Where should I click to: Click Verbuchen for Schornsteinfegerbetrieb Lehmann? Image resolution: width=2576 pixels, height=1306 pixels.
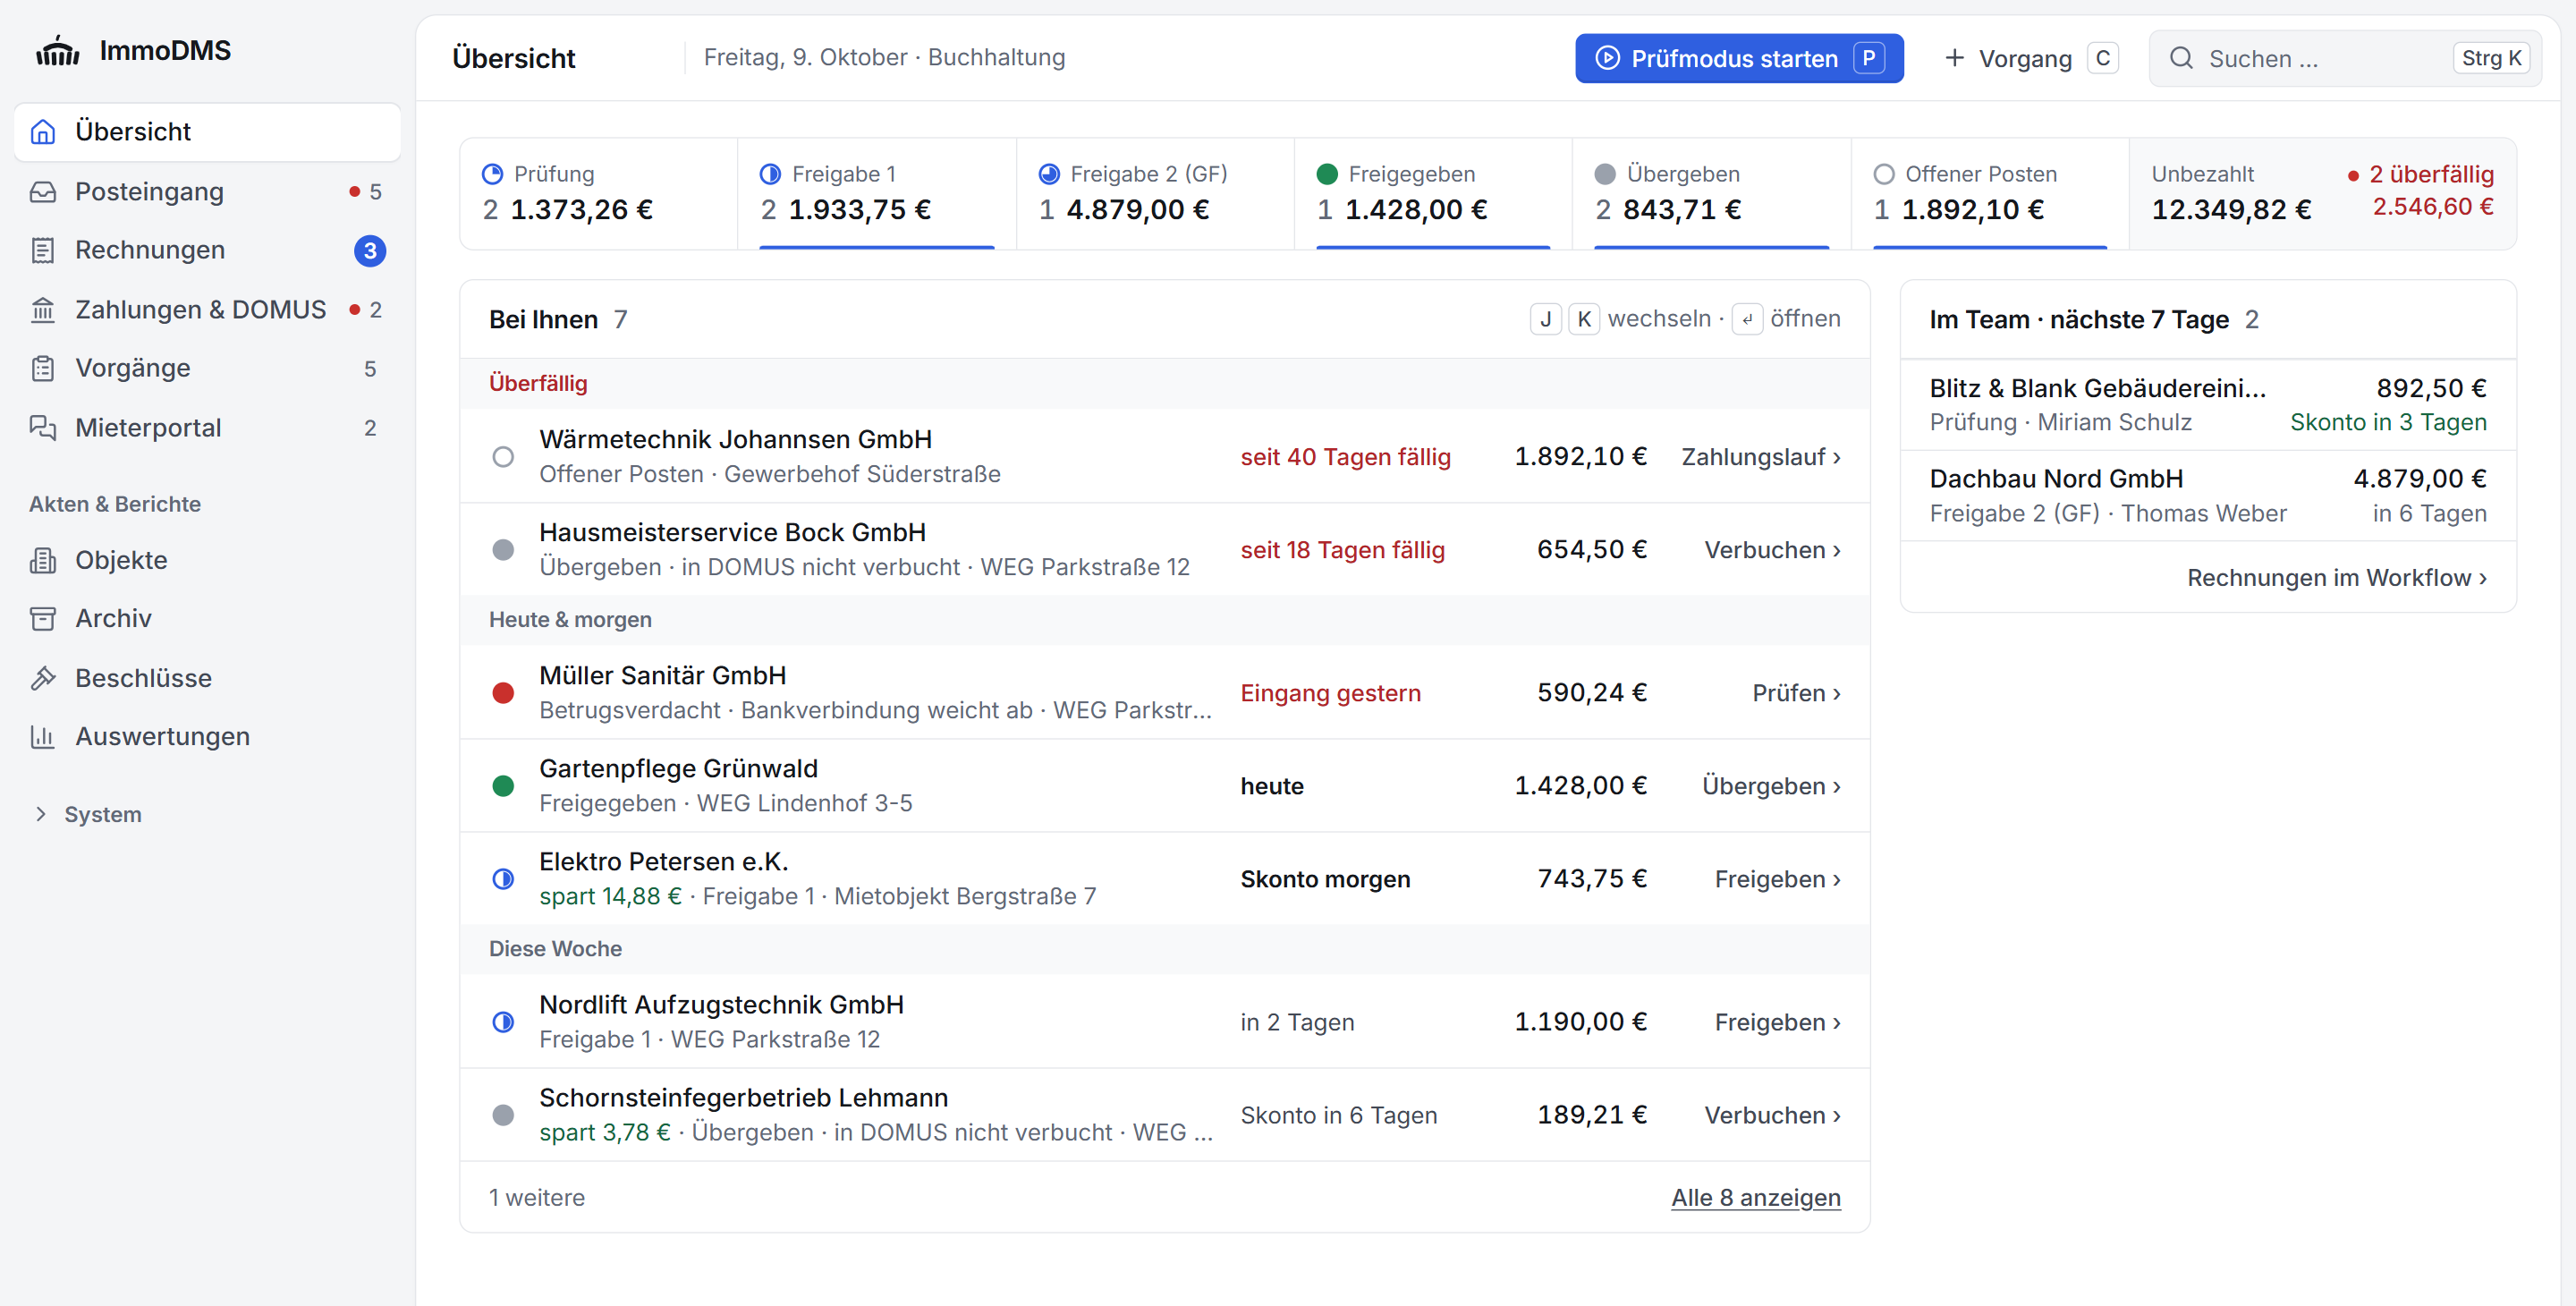(x=1772, y=1115)
